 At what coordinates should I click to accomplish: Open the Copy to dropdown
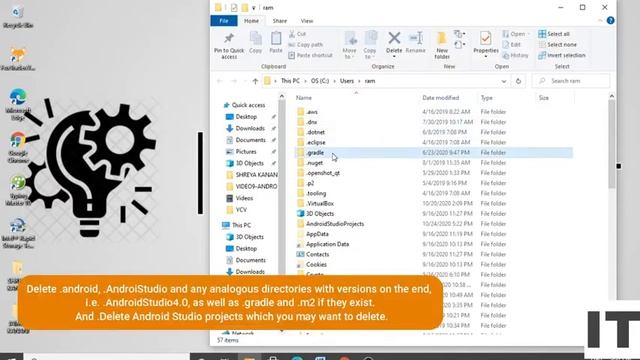pyautogui.click(x=370, y=45)
